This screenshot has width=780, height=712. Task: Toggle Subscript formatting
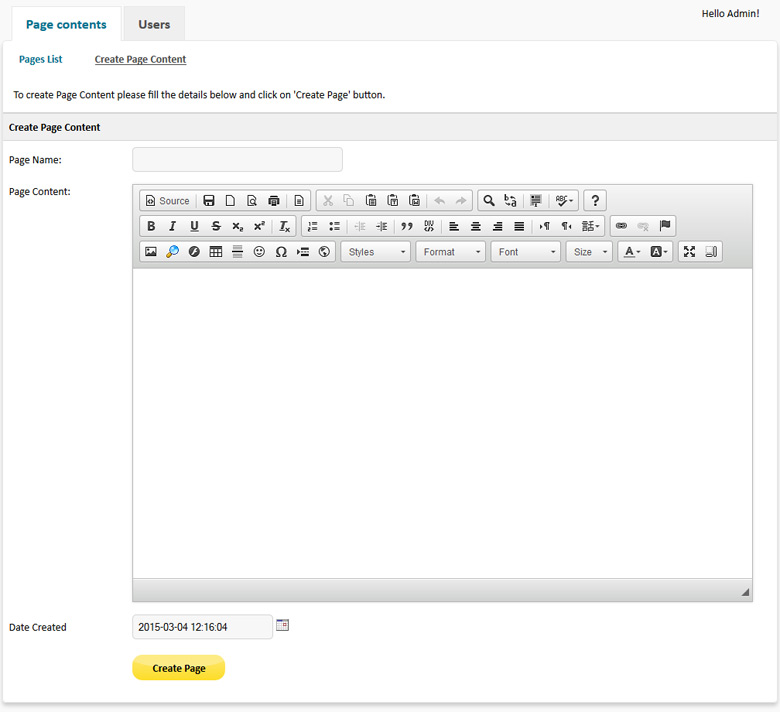pos(238,226)
